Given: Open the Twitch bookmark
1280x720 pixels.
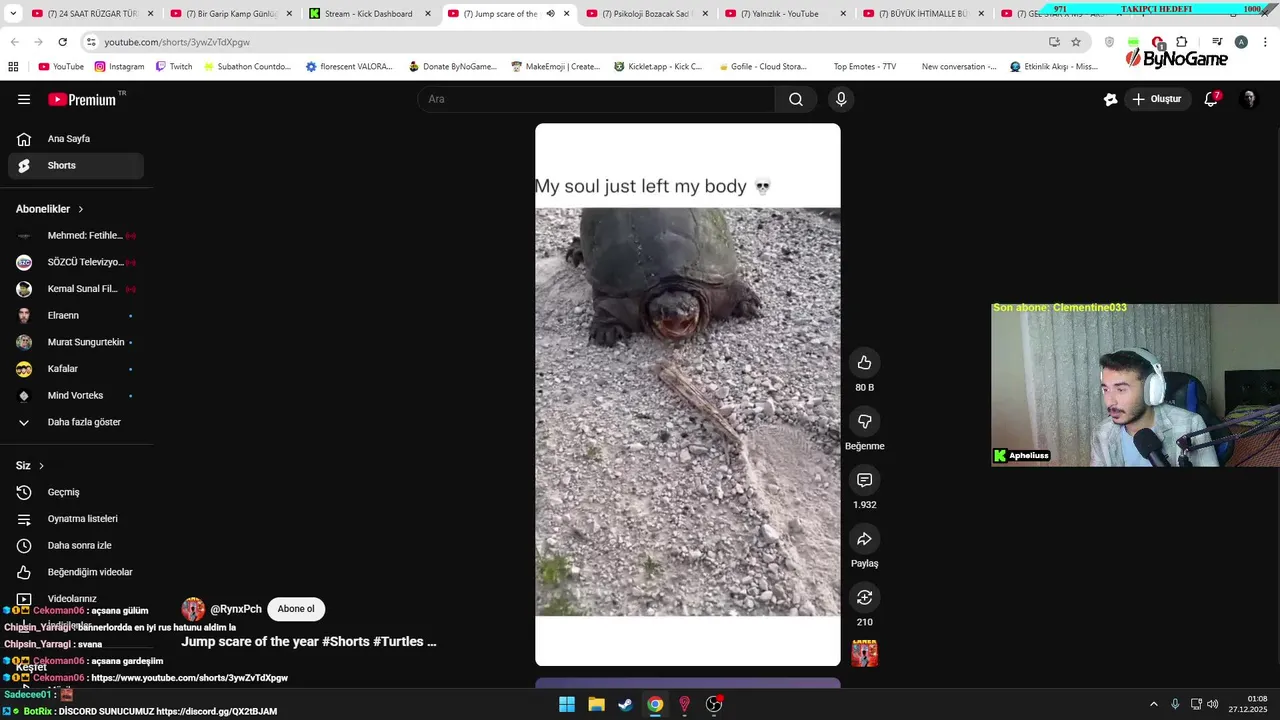Looking at the screenshot, I should click(x=174, y=67).
